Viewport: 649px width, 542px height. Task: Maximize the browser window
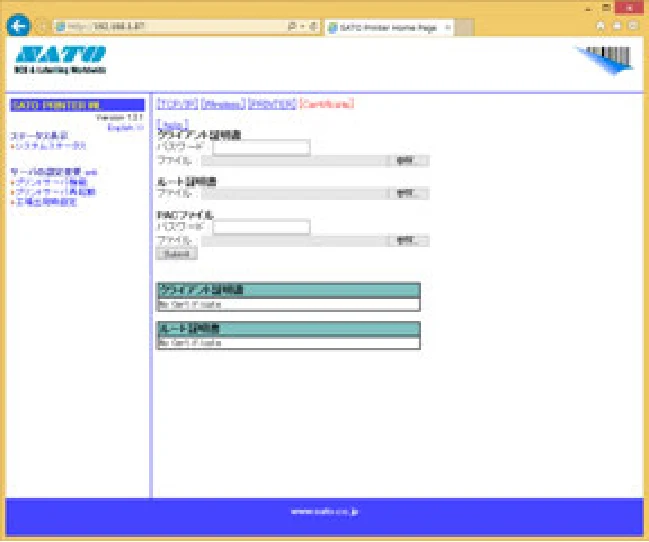[606, 8]
